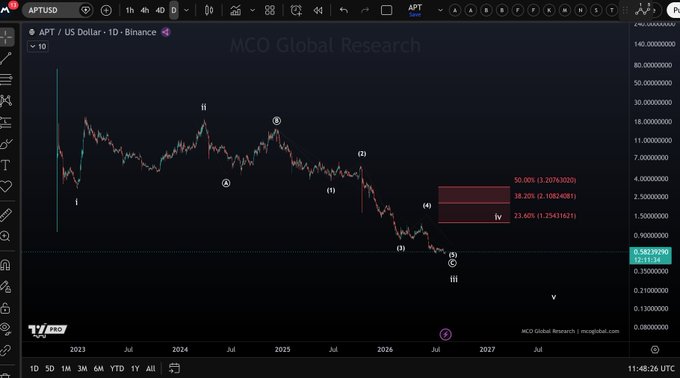680x378 pixels.
Task: Set the time range to 1M
Action: (66, 368)
